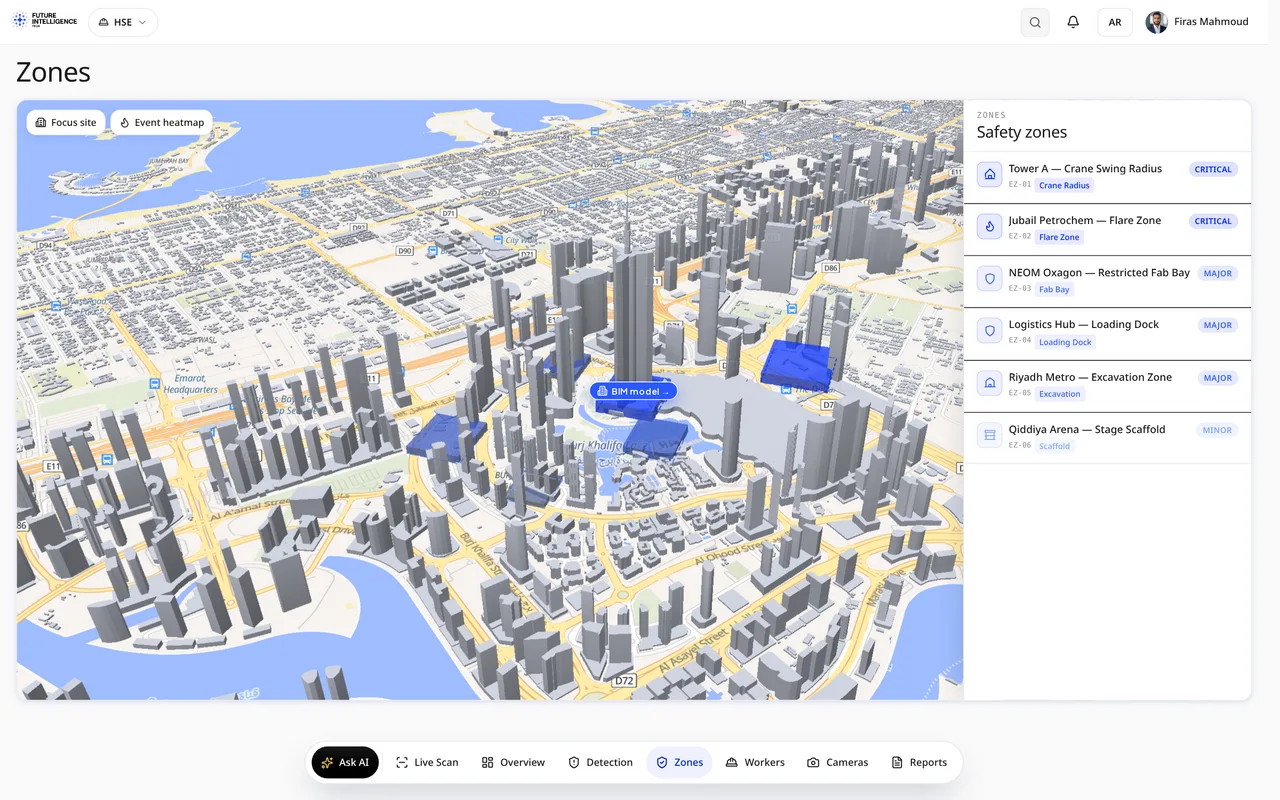Click the Scaffold tag

1054,446
